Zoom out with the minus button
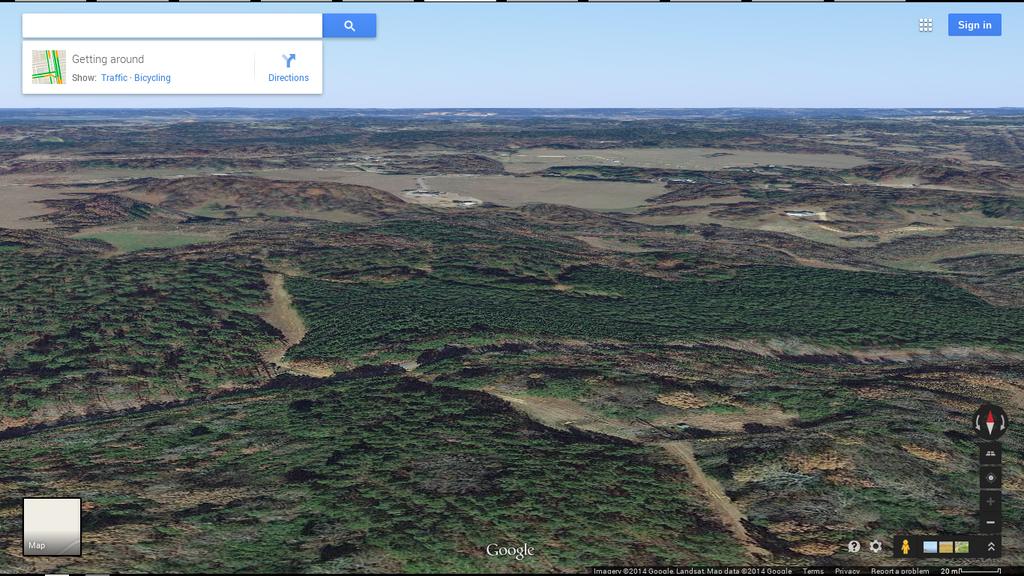This screenshot has height=576, width=1024. 990,522
